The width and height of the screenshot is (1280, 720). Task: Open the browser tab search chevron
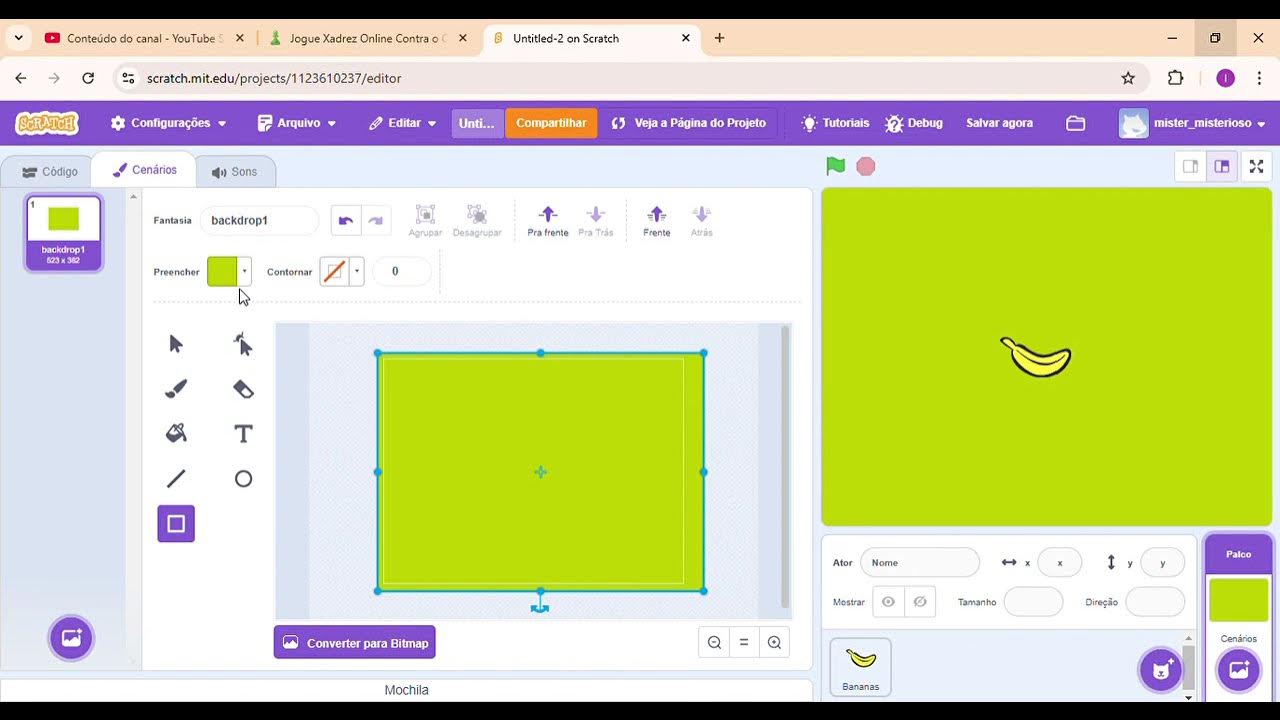[x=18, y=38]
